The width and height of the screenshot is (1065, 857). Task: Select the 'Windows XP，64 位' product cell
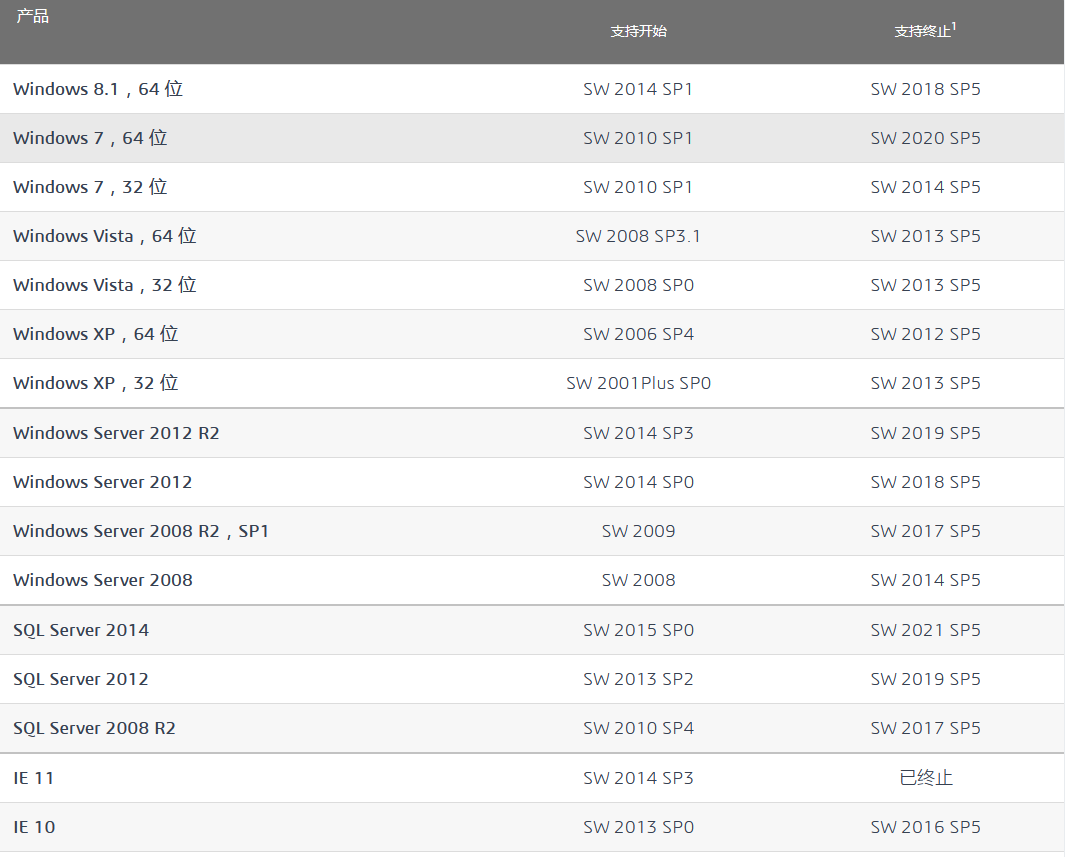(96, 333)
